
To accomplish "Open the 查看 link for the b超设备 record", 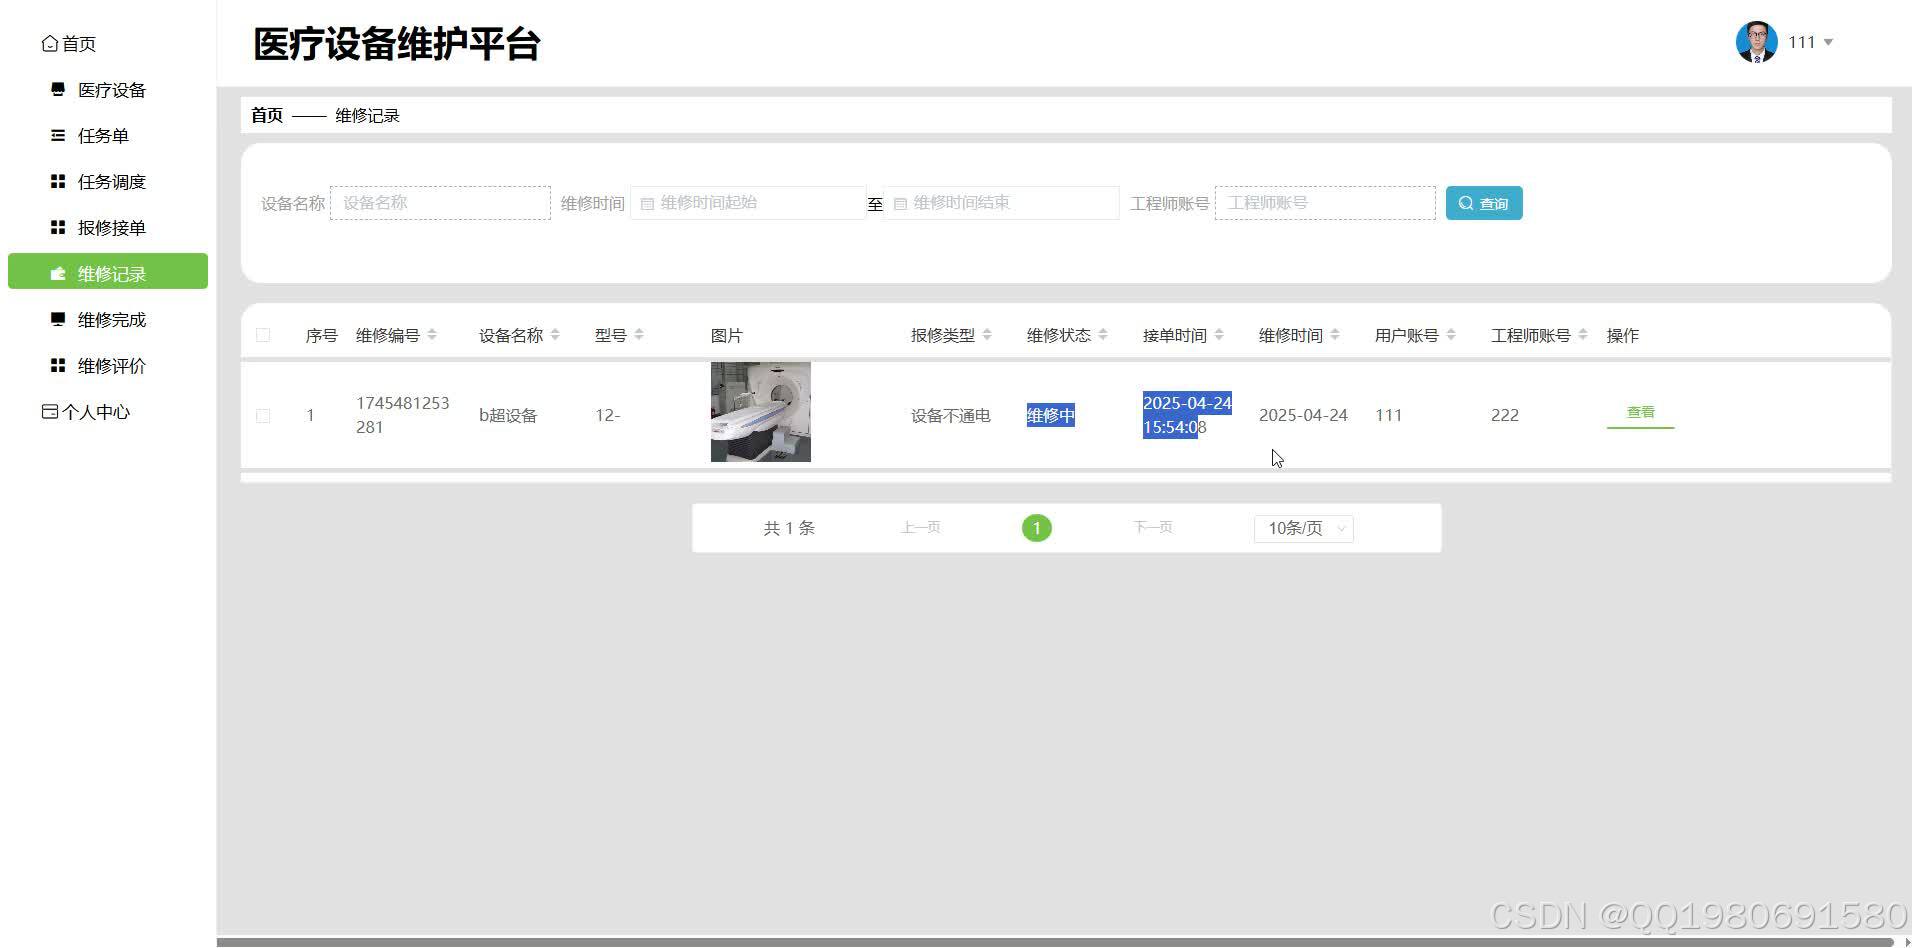I will (1639, 411).
